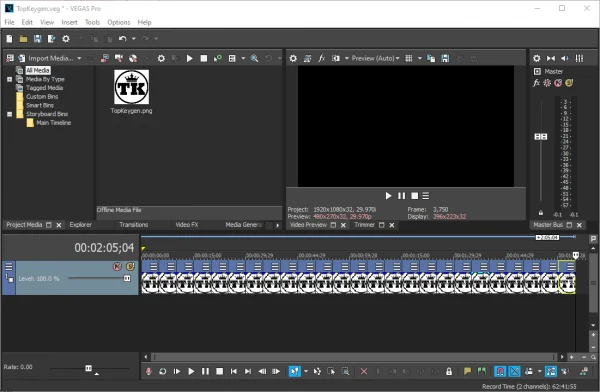The height and width of the screenshot is (392, 600).
Task: Open Video Output FX in preview toolbar
Action: click(321, 58)
